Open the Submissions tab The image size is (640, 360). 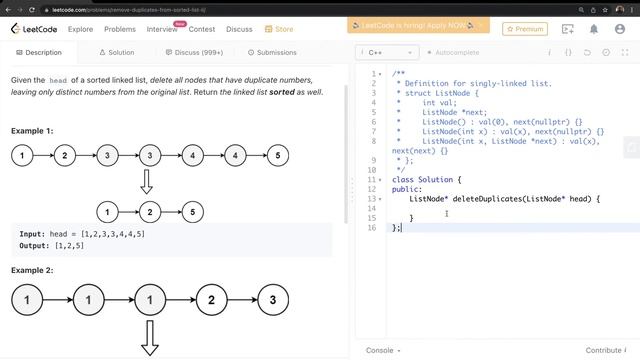click(x=272, y=52)
